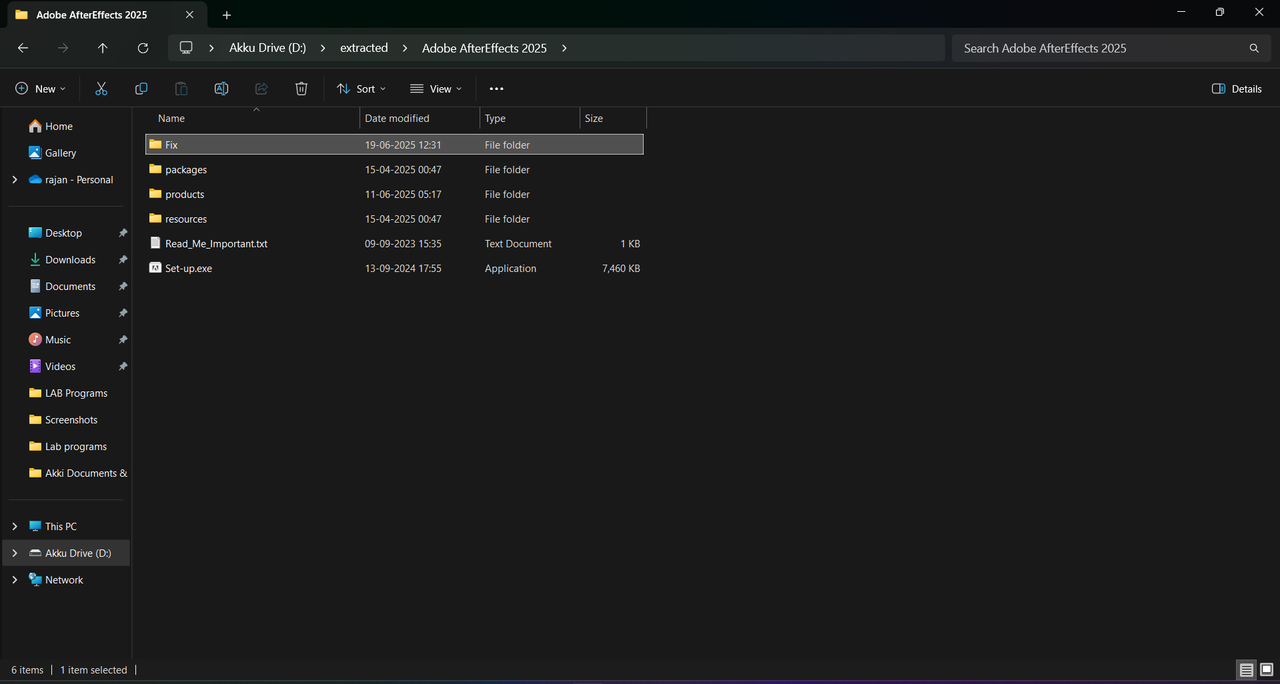Click the Set-up.exe Adobe file icon

tap(155, 268)
